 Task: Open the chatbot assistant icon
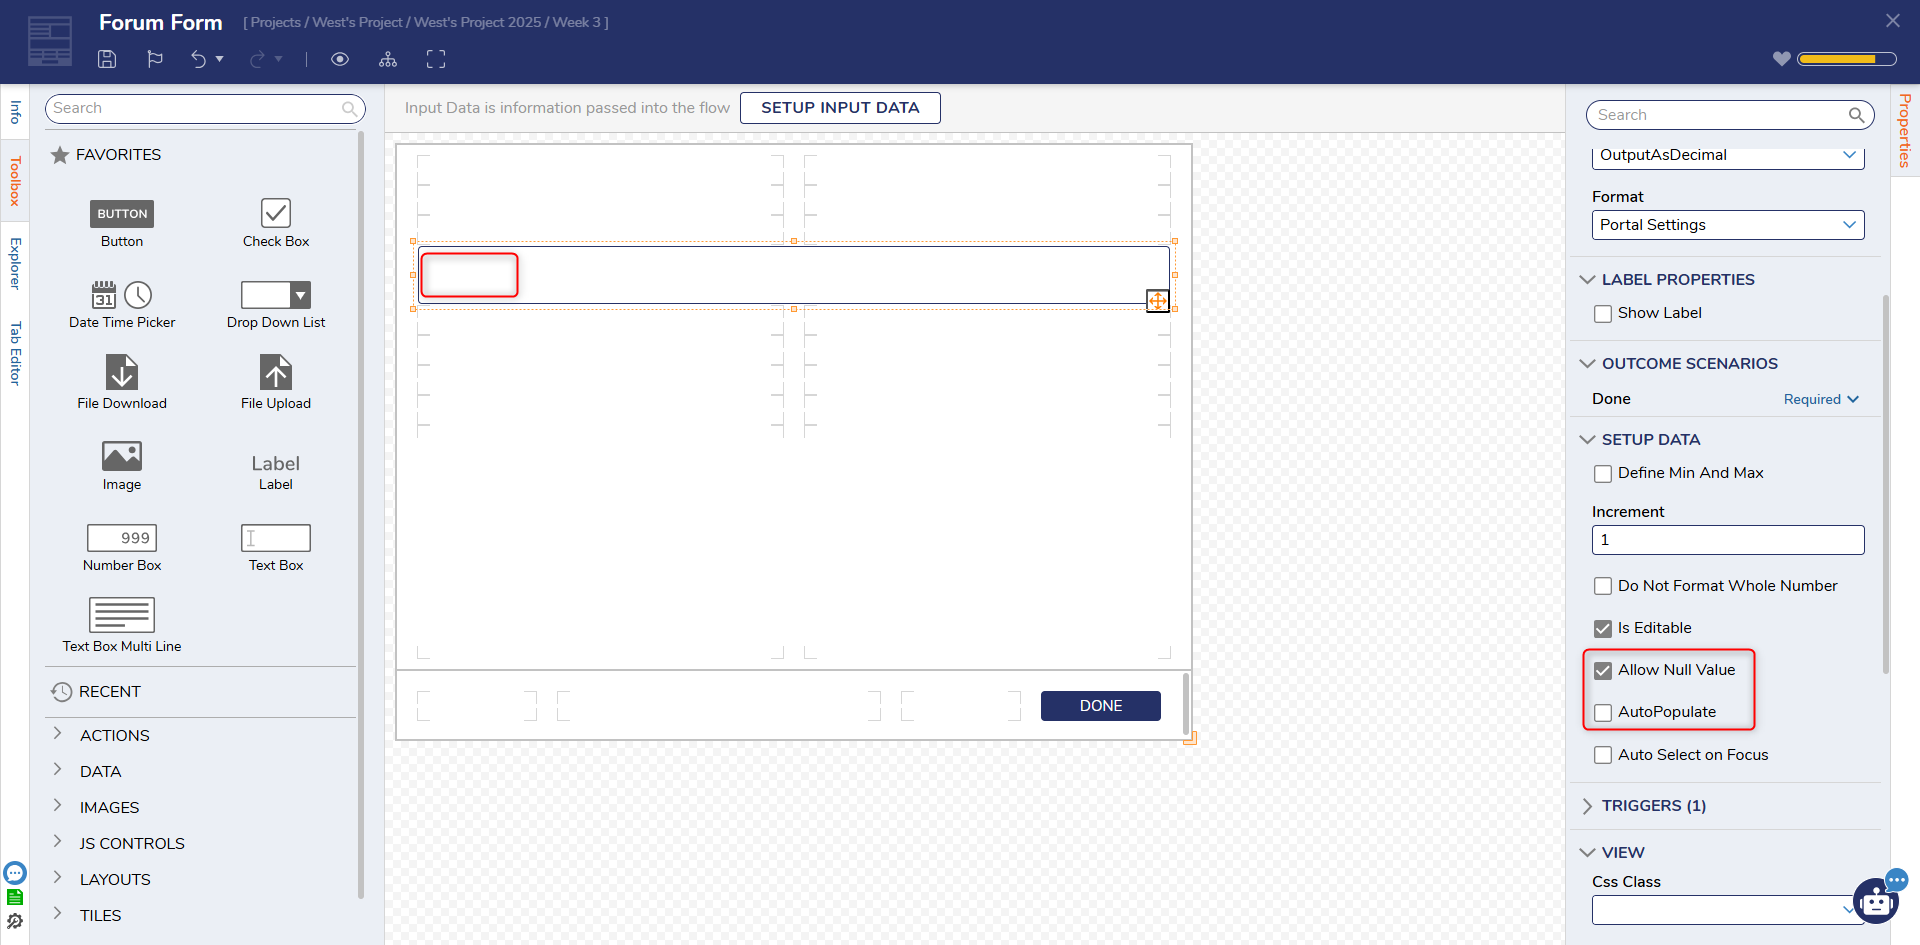click(x=1876, y=901)
